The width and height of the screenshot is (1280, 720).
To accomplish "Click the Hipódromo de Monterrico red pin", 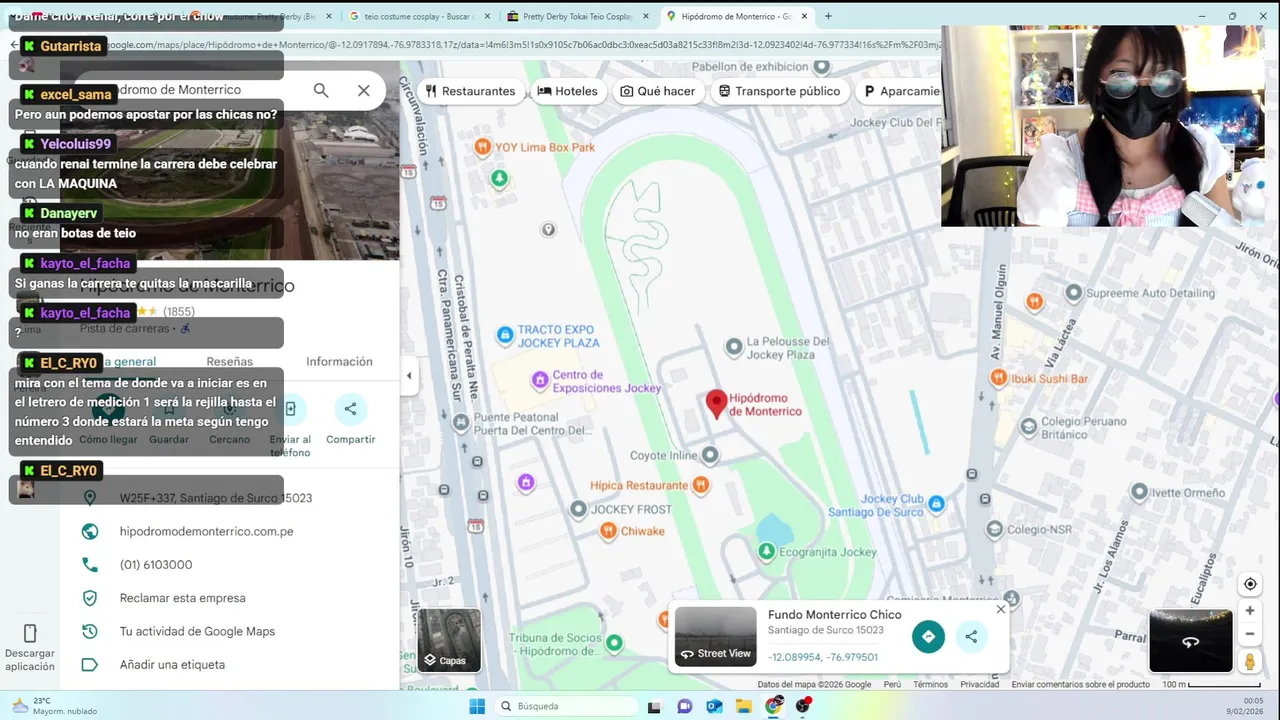I will coord(716,404).
